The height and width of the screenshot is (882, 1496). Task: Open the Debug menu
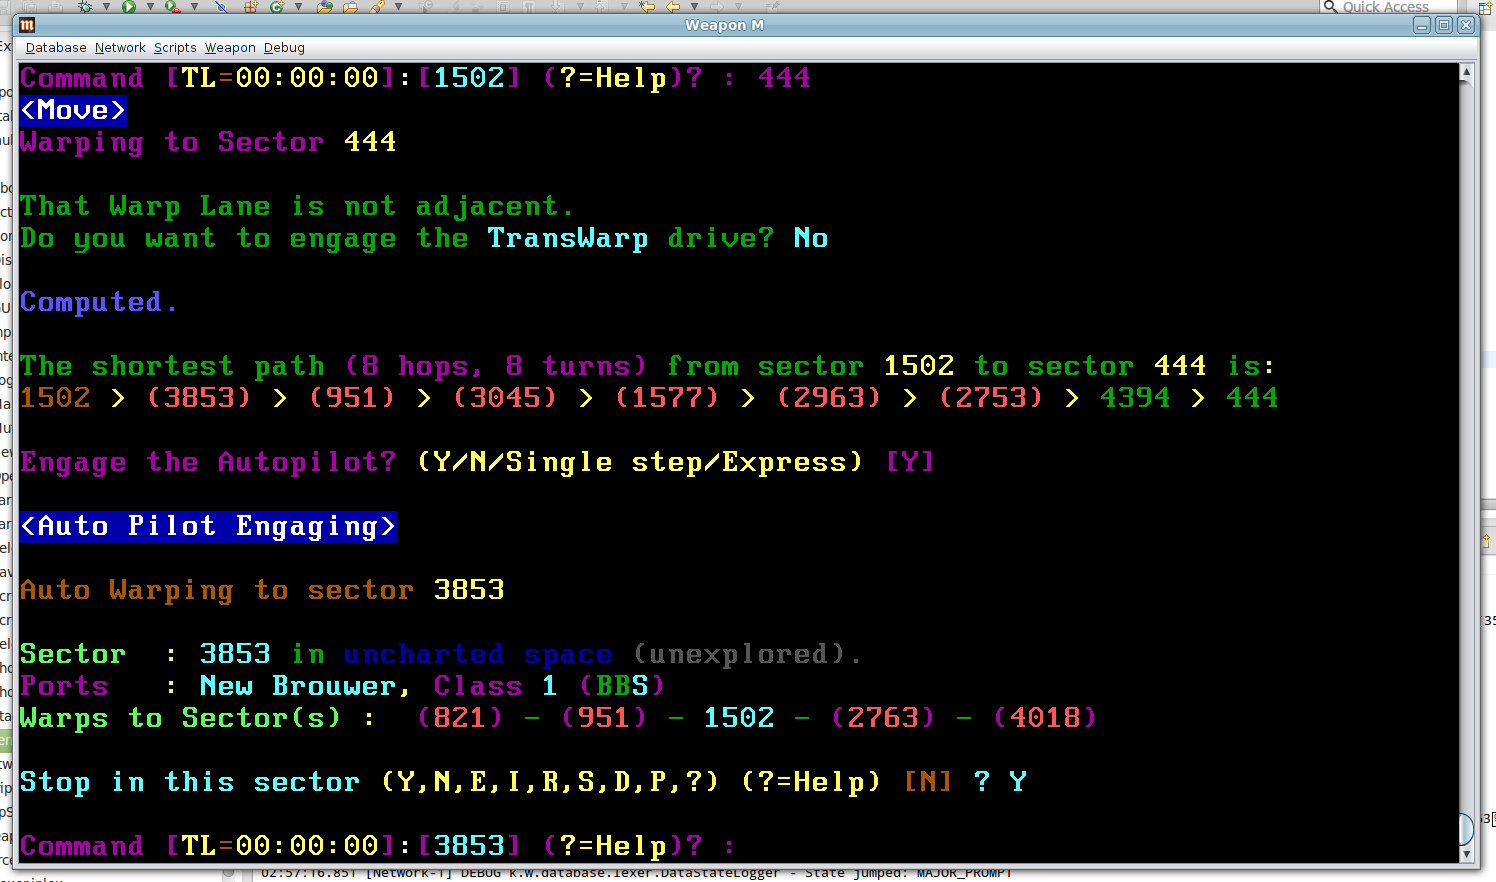coord(284,47)
